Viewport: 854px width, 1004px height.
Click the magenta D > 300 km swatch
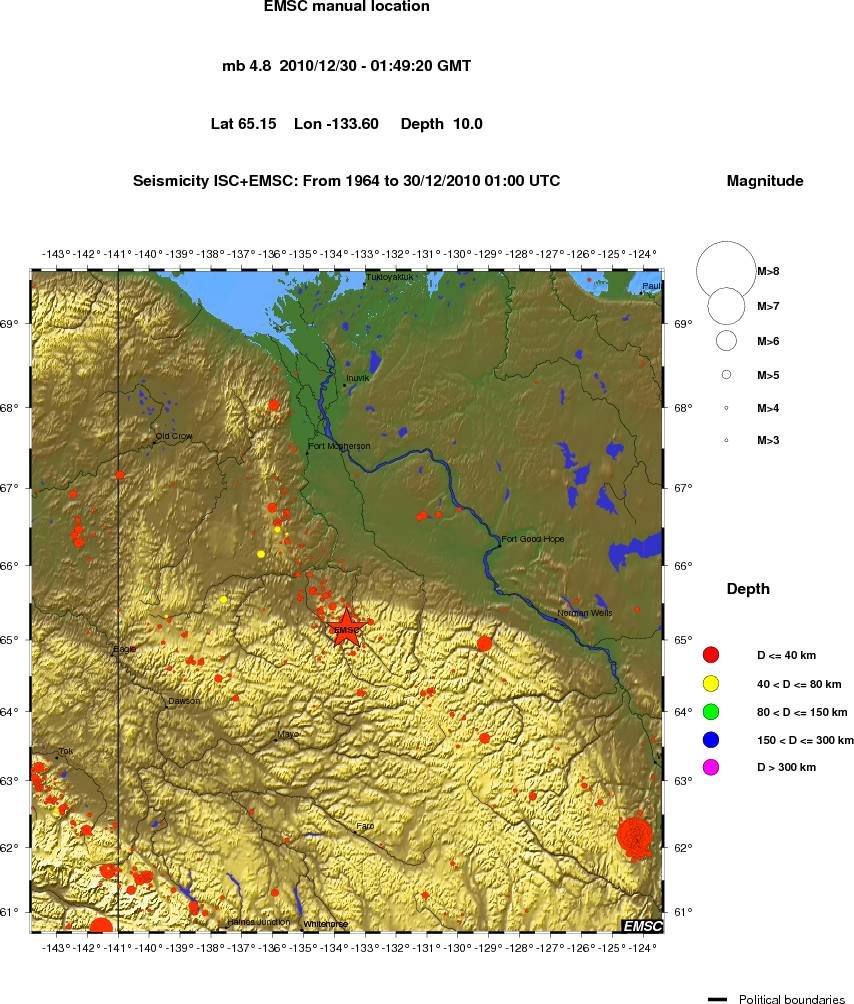pyautogui.click(x=711, y=768)
